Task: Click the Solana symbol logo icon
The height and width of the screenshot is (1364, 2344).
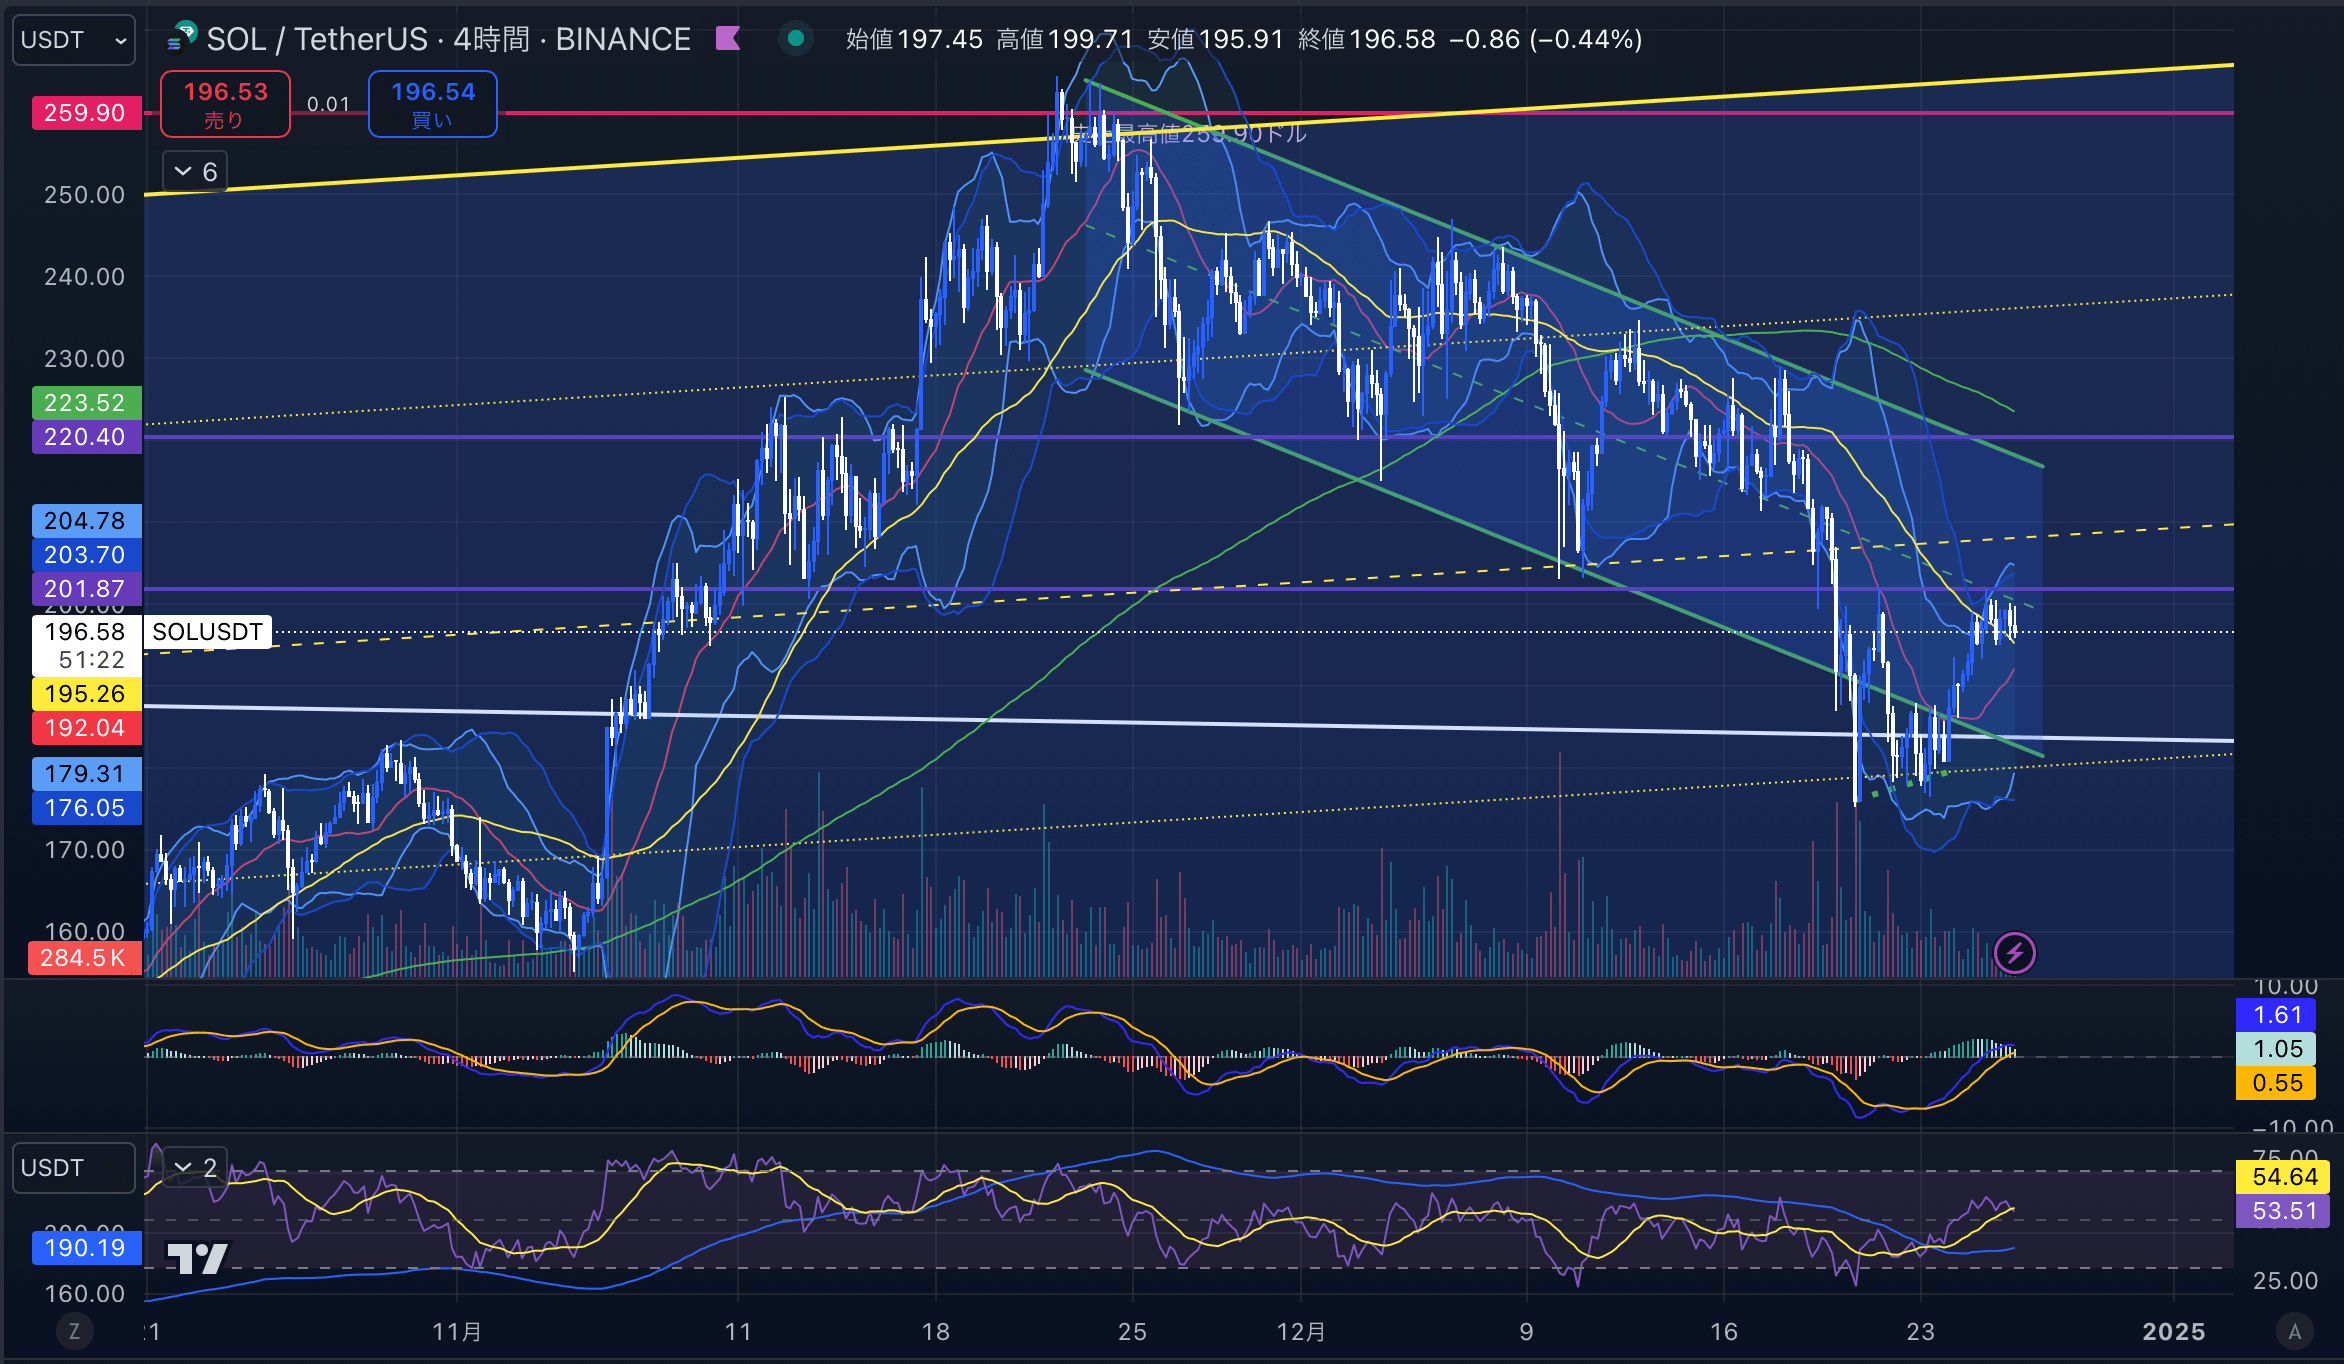Action: point(182,38)
